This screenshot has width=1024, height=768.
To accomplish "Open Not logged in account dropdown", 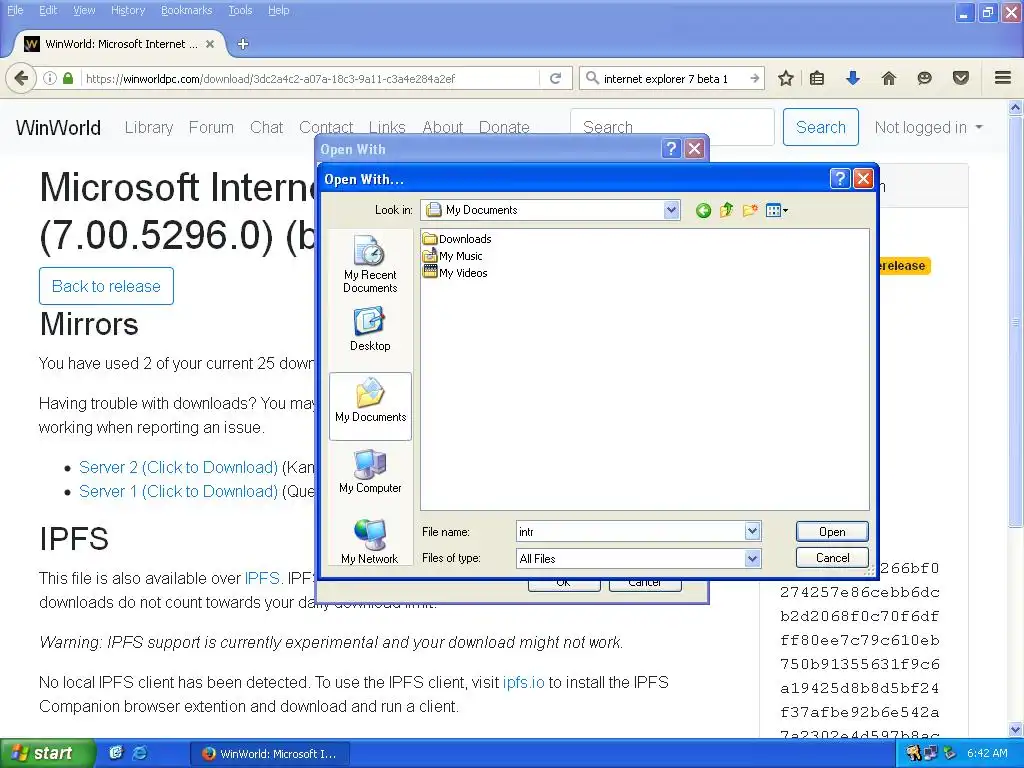I will click(x=928, y=127).
